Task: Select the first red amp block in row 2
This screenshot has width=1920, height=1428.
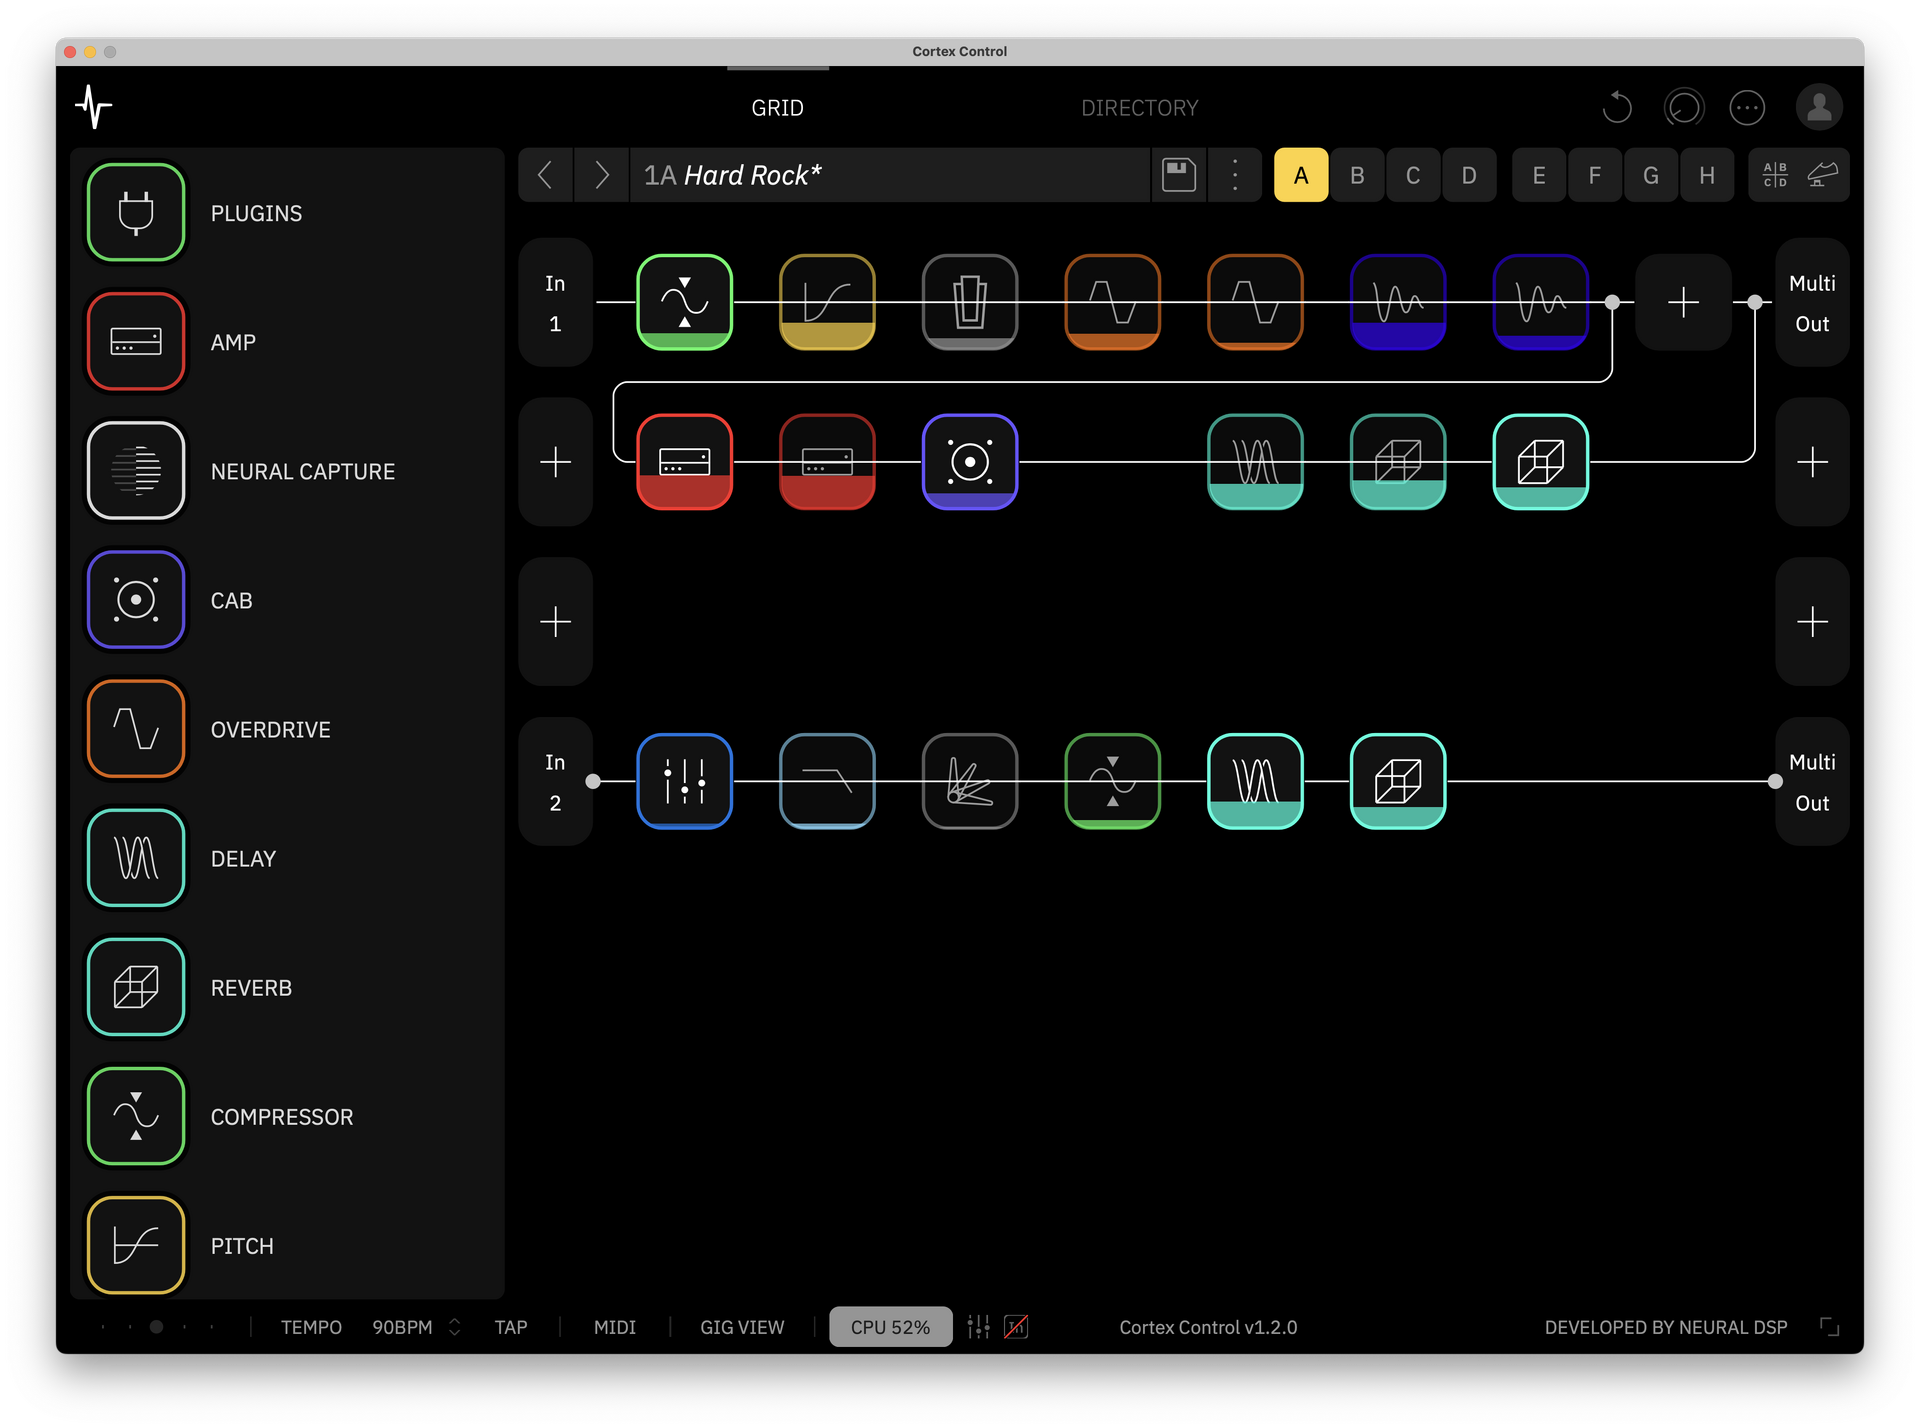Action: point(685,462)
